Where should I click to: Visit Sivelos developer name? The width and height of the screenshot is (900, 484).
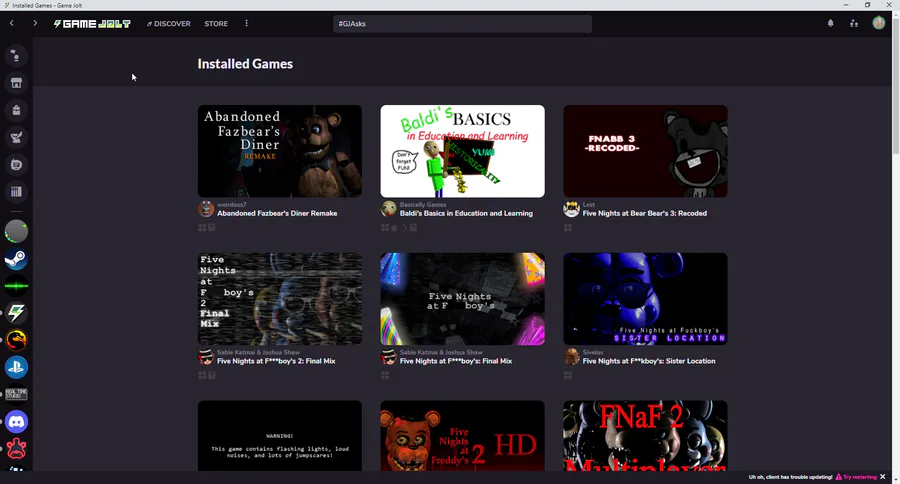click(593, 353)
